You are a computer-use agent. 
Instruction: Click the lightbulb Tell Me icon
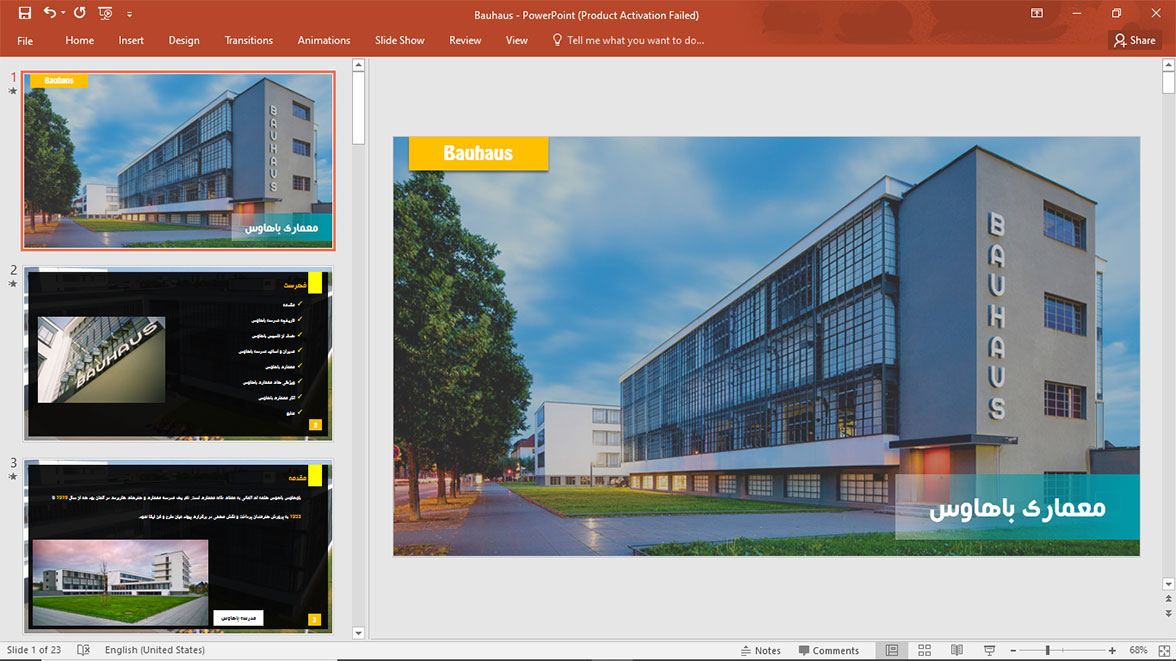(556, 40)
